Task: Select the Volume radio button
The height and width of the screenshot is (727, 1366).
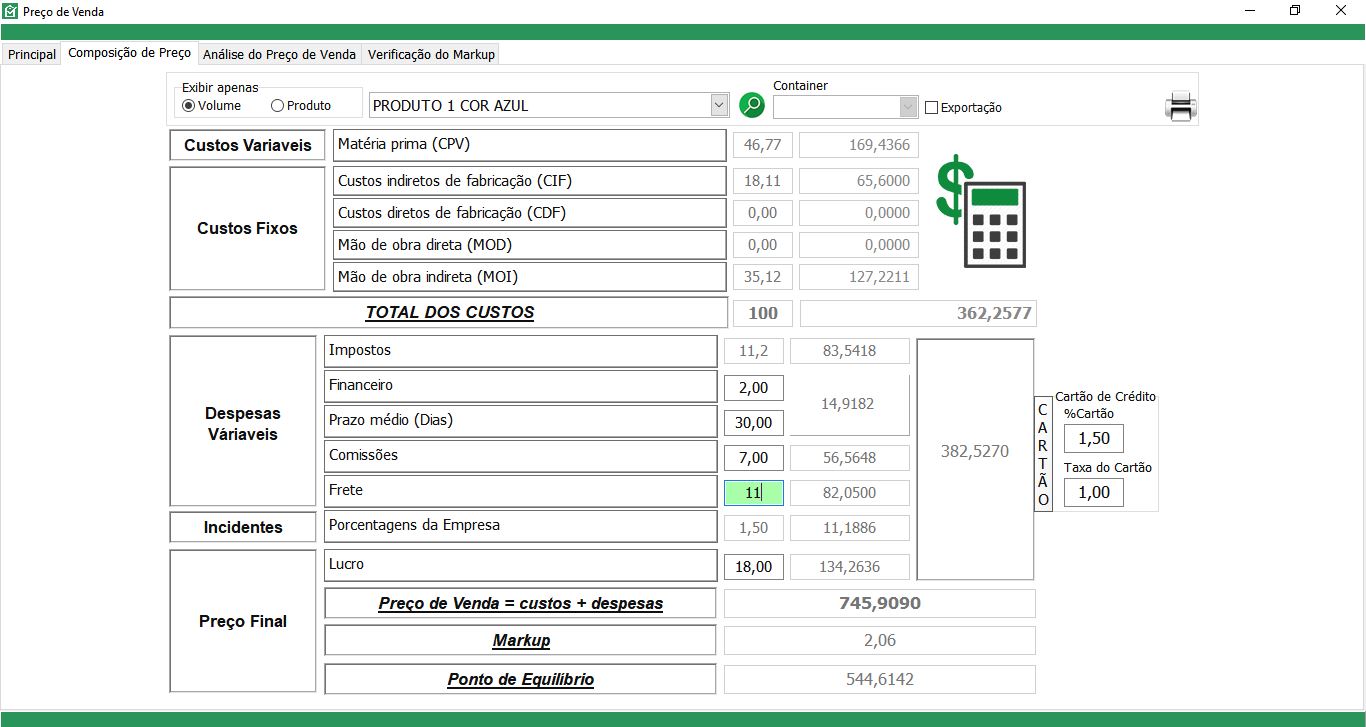Action: pyautogui.click(x=189, y=106)
